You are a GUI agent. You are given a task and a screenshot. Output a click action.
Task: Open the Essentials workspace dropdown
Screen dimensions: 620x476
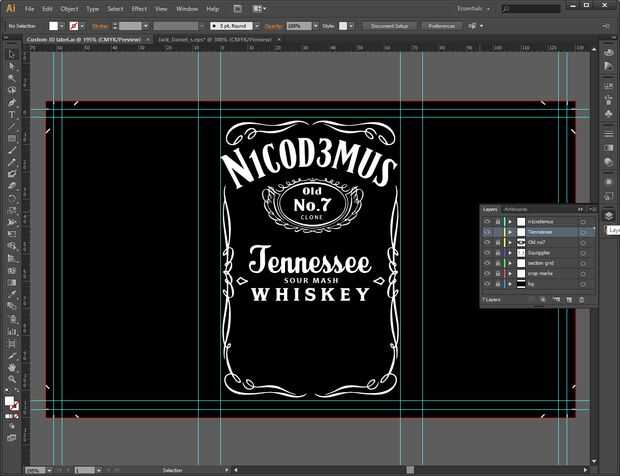[x=473, y=9]
